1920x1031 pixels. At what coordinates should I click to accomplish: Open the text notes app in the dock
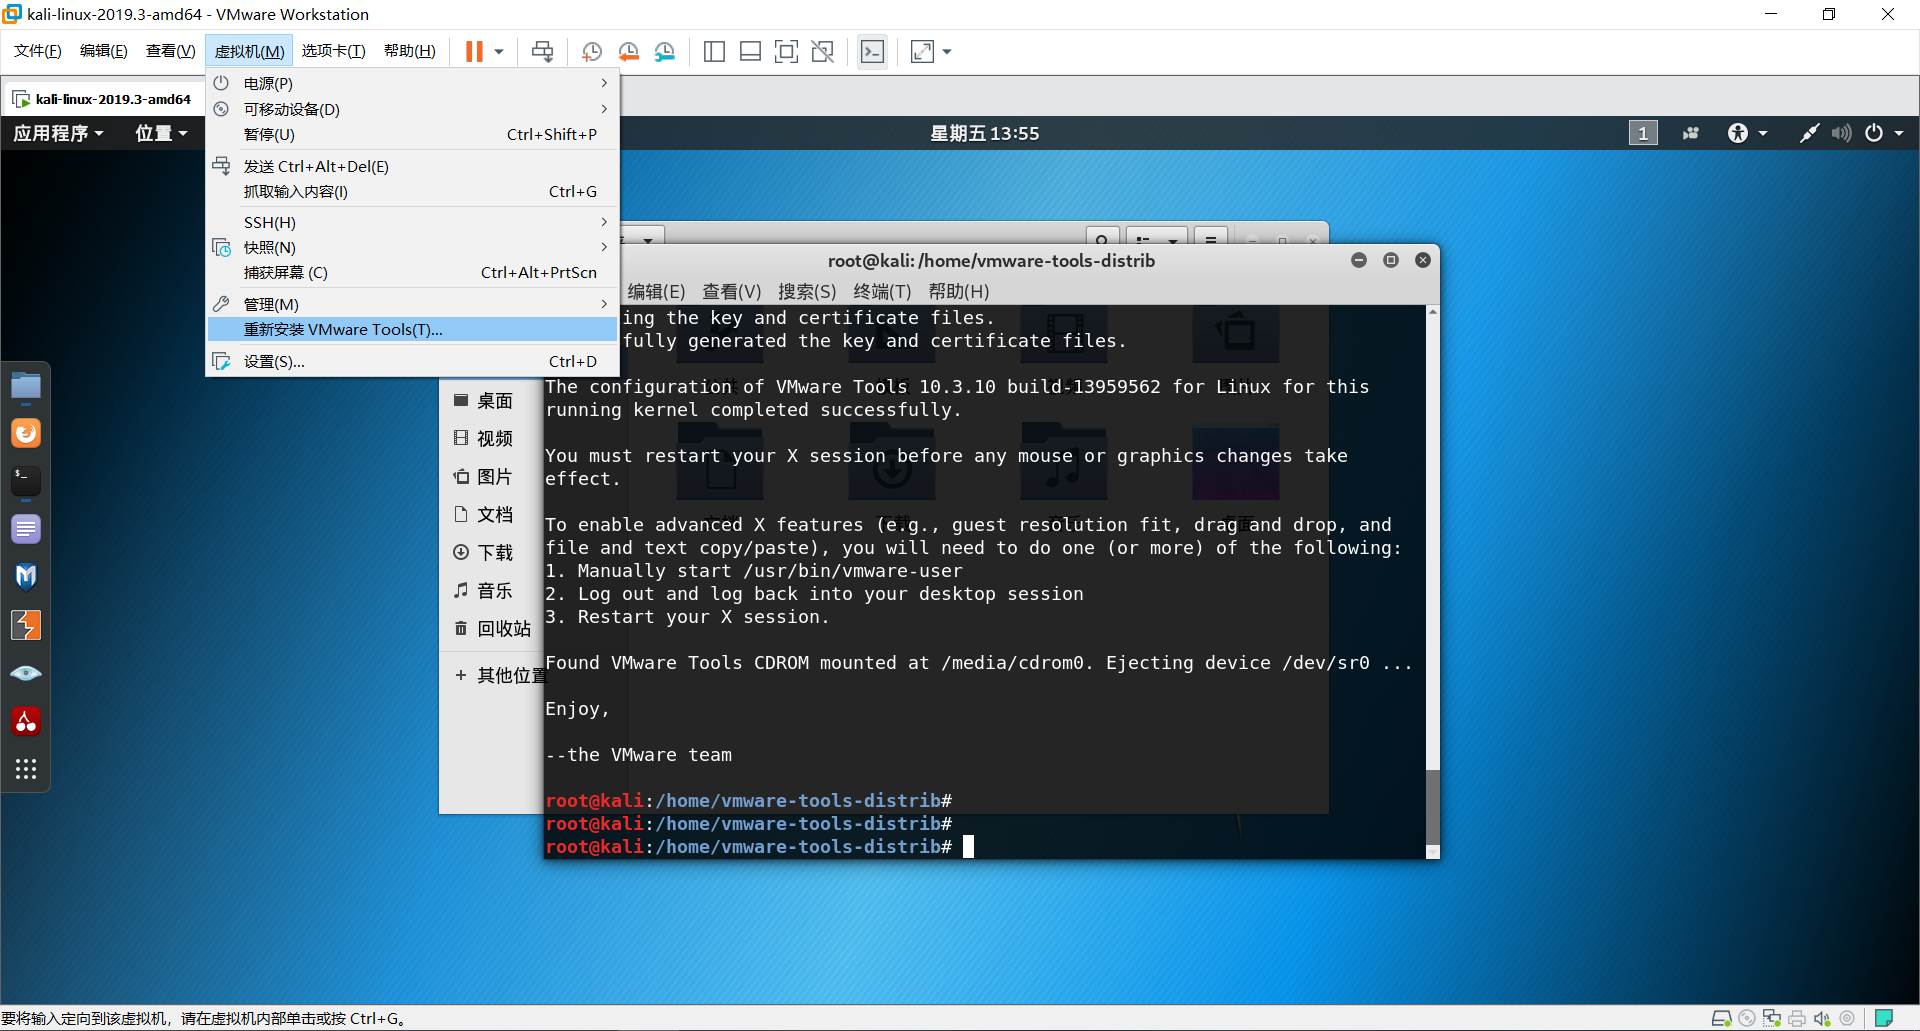coord(26,529)
